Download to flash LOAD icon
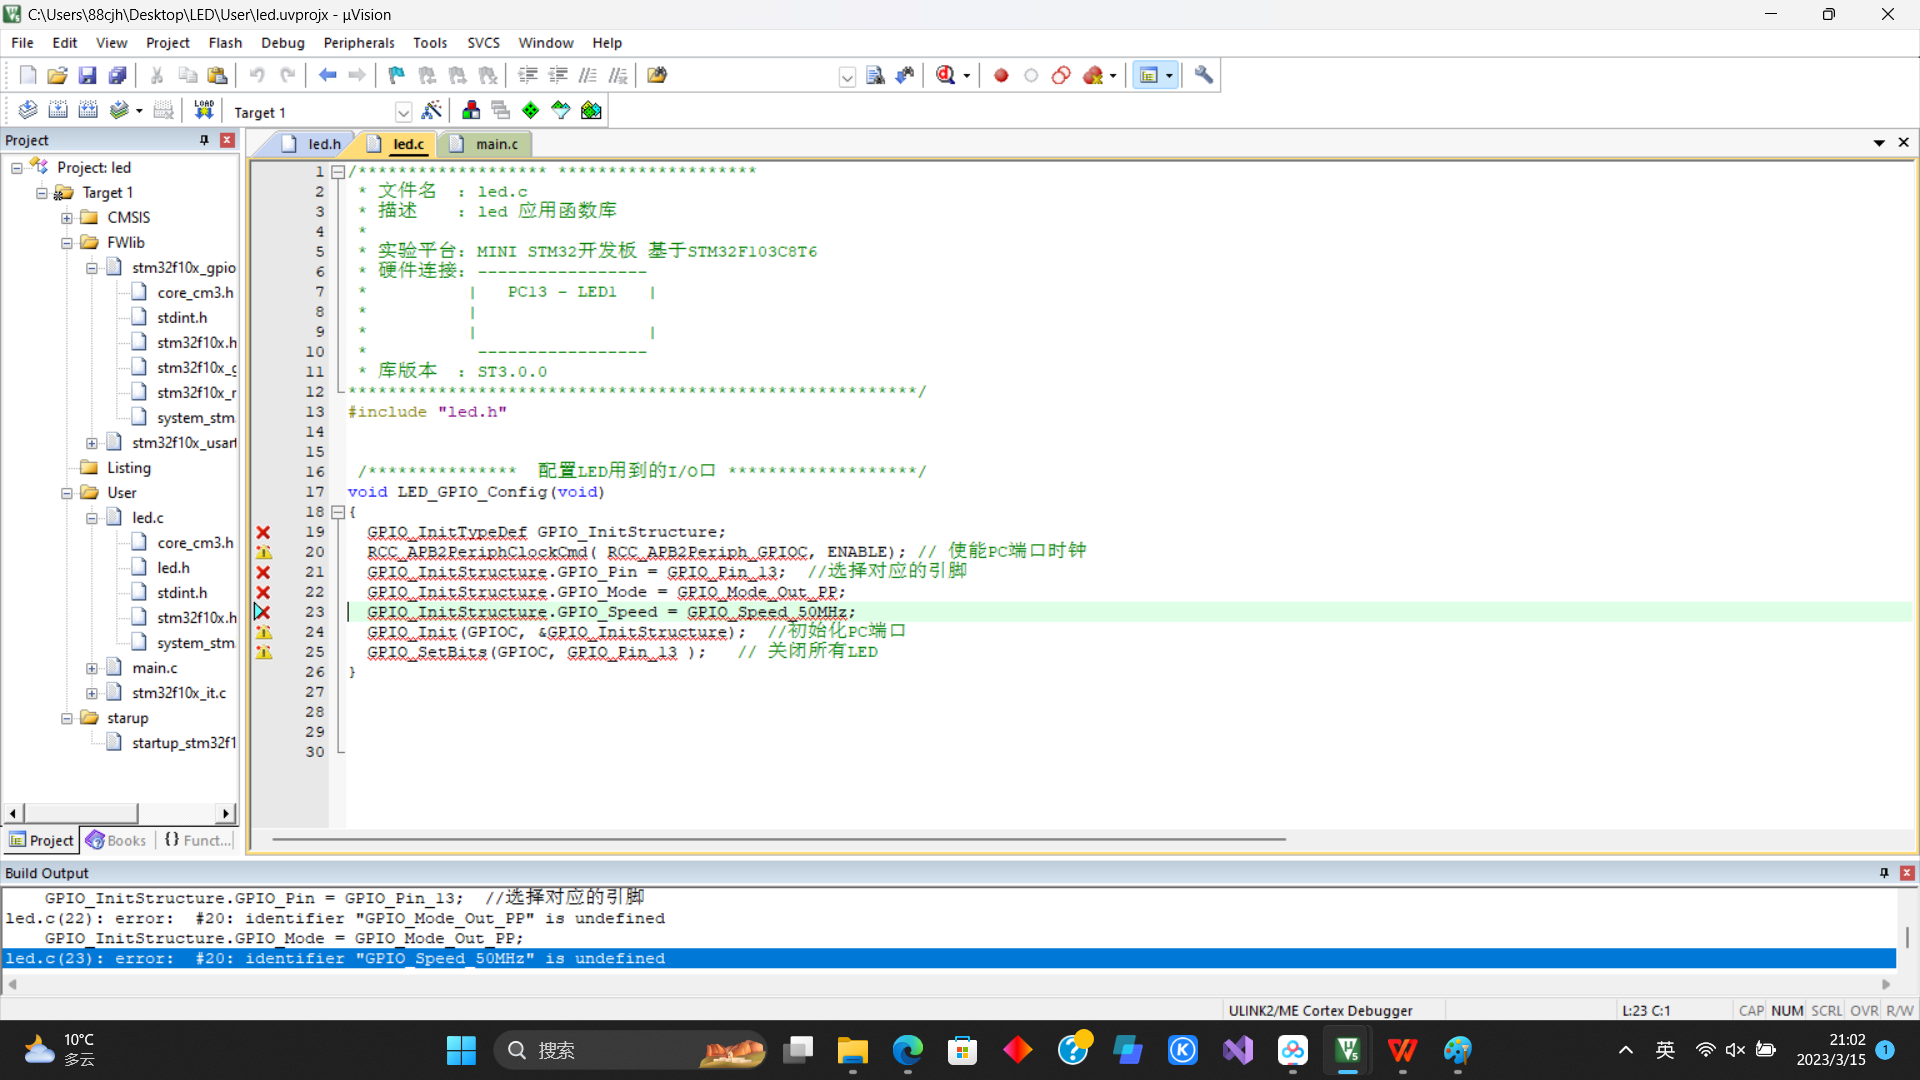Screen dimensions: 1920x1080 204,110
